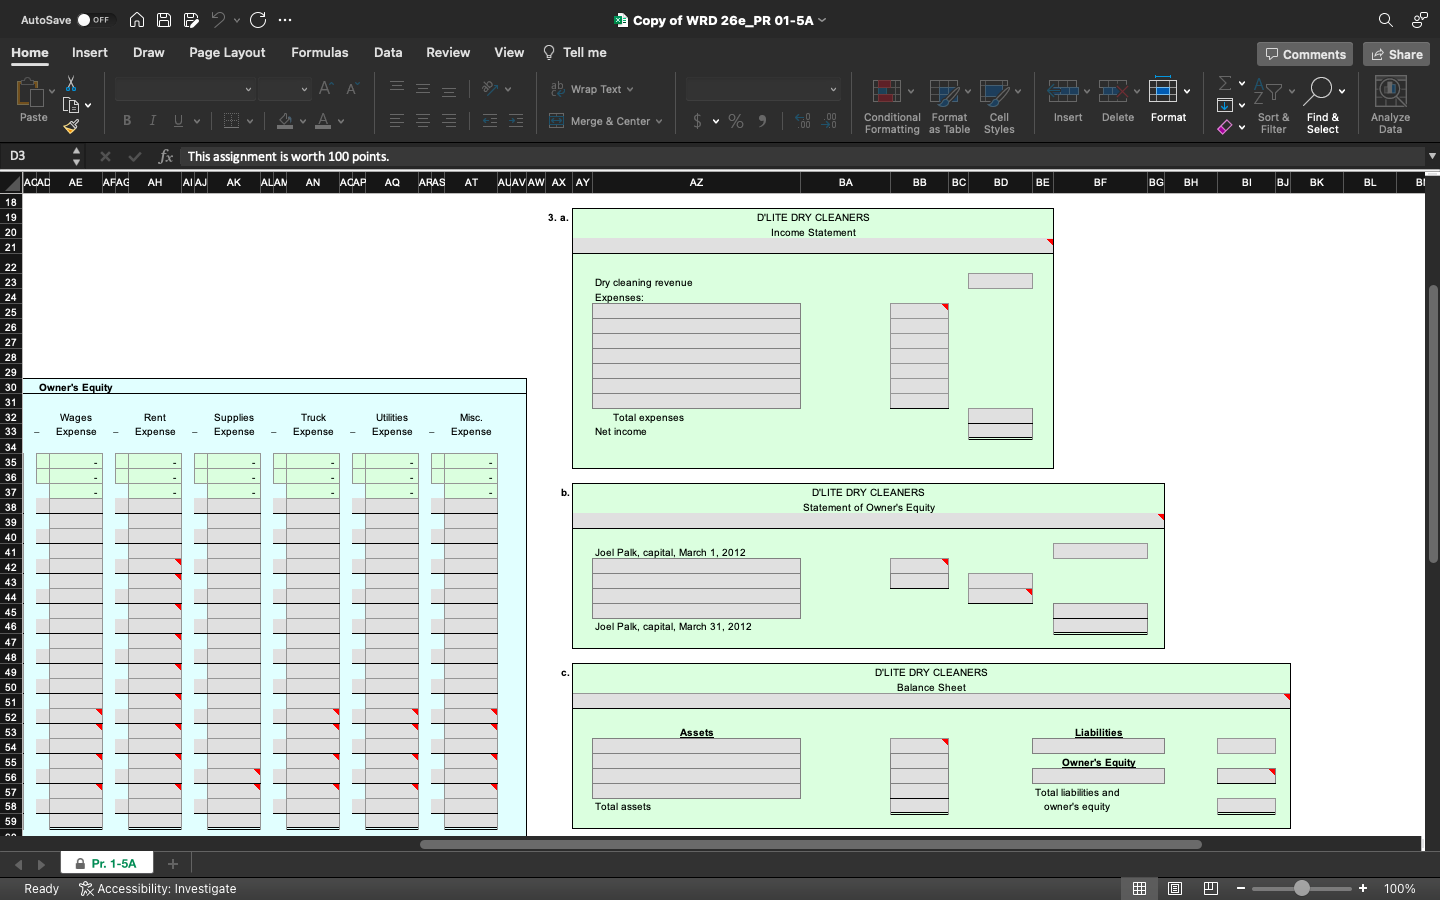Click the Wrap Text button
The width and height of the screenshot is (1440, 900).
pyautogui.click(x=592, y=89)
